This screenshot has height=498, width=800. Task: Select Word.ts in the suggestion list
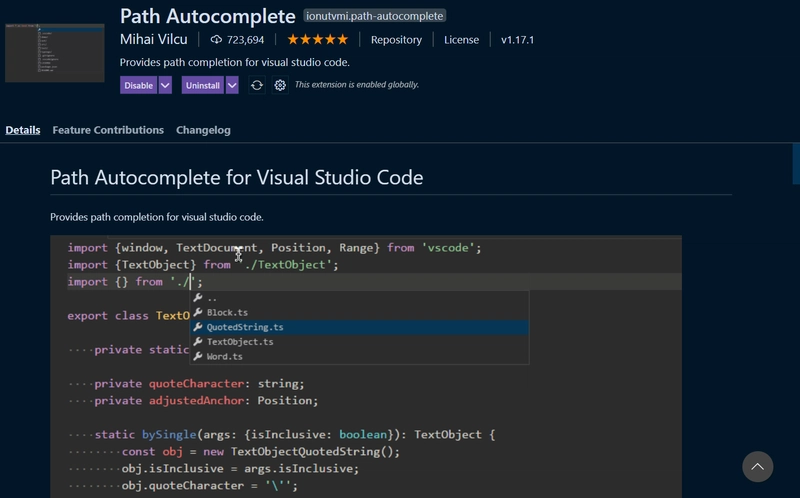click(x=360, y=357)
